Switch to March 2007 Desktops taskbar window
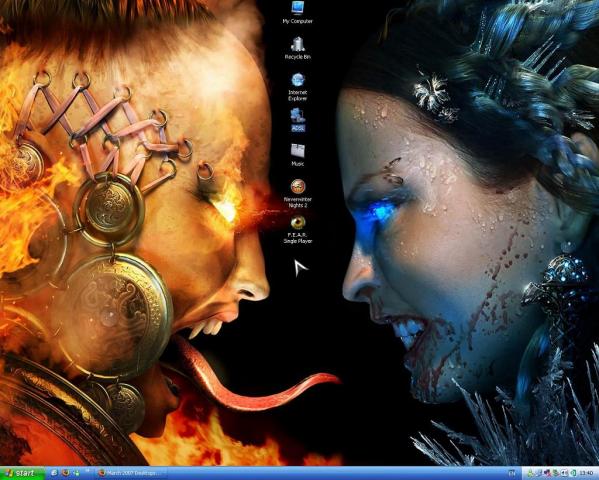 click(130, 473)
